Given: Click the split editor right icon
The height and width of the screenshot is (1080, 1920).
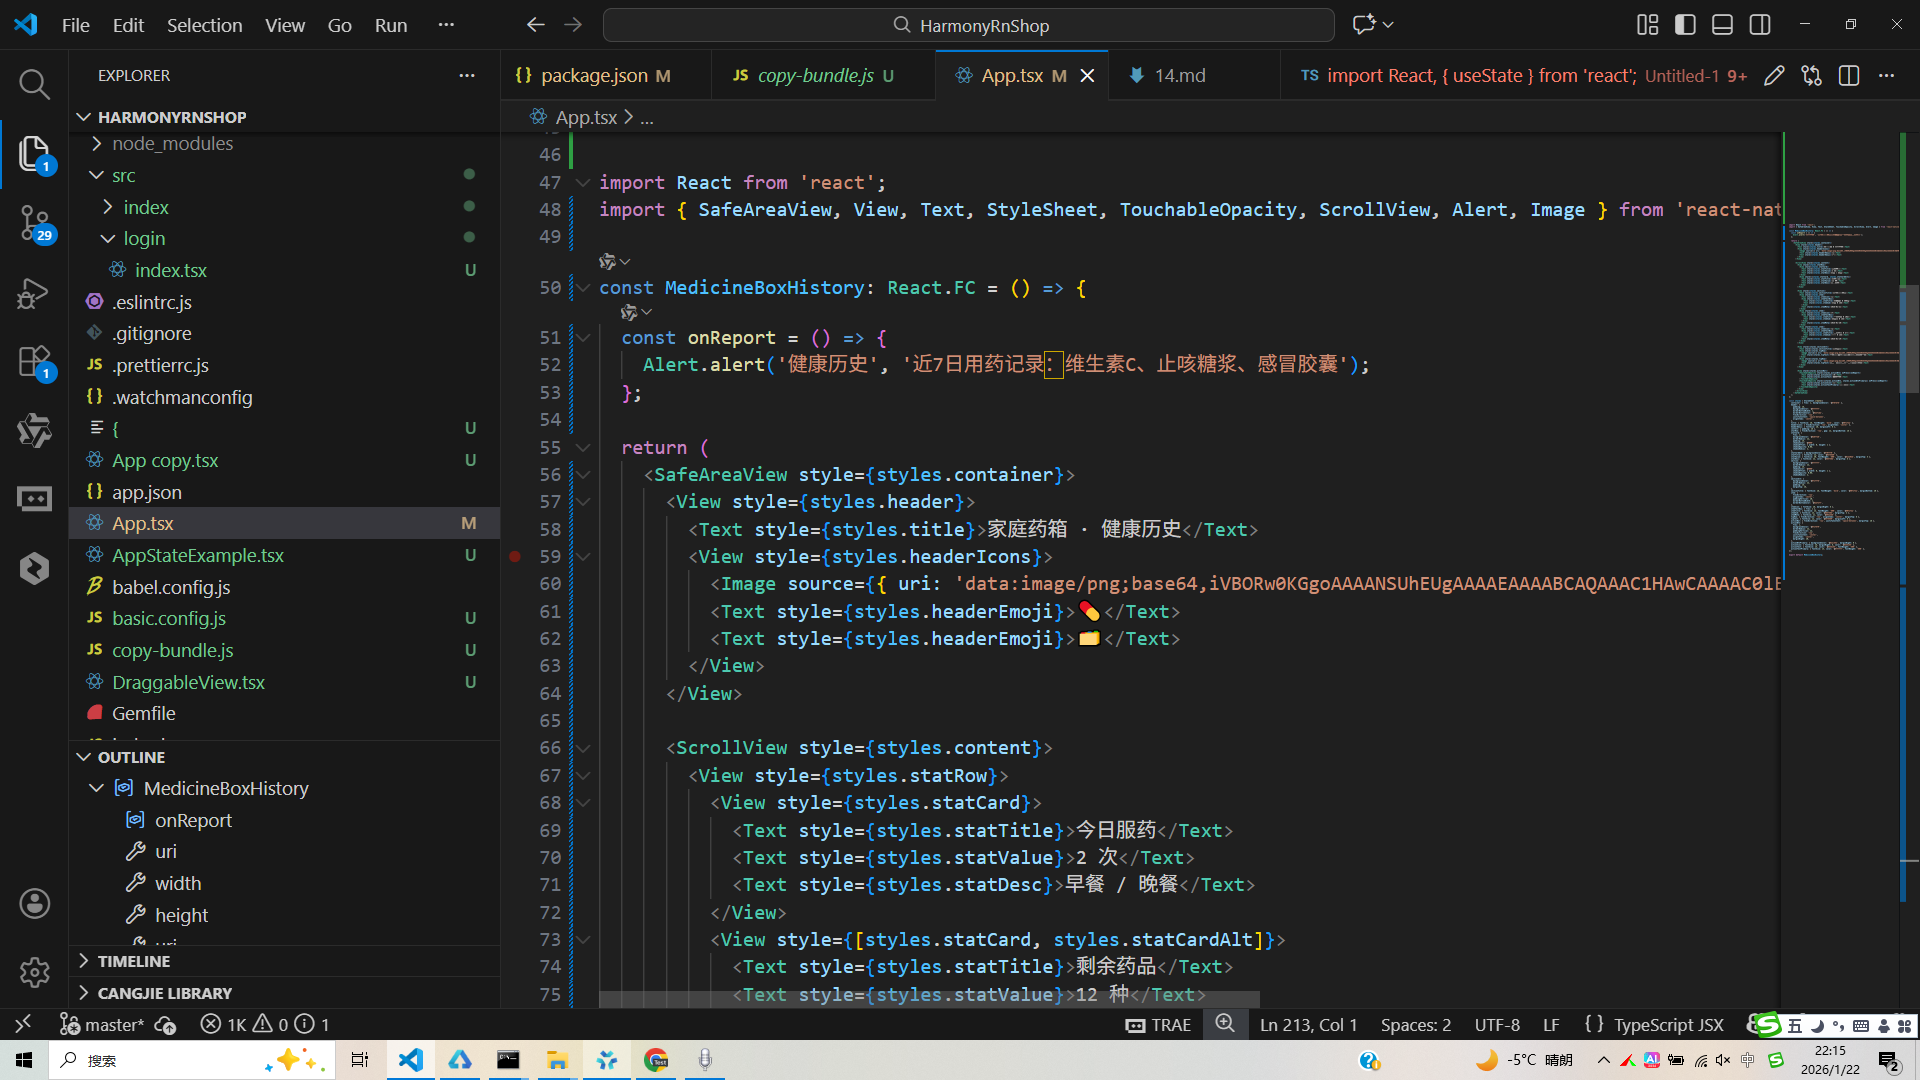Looking at the screenshot, I should [x=1849, y=76].
